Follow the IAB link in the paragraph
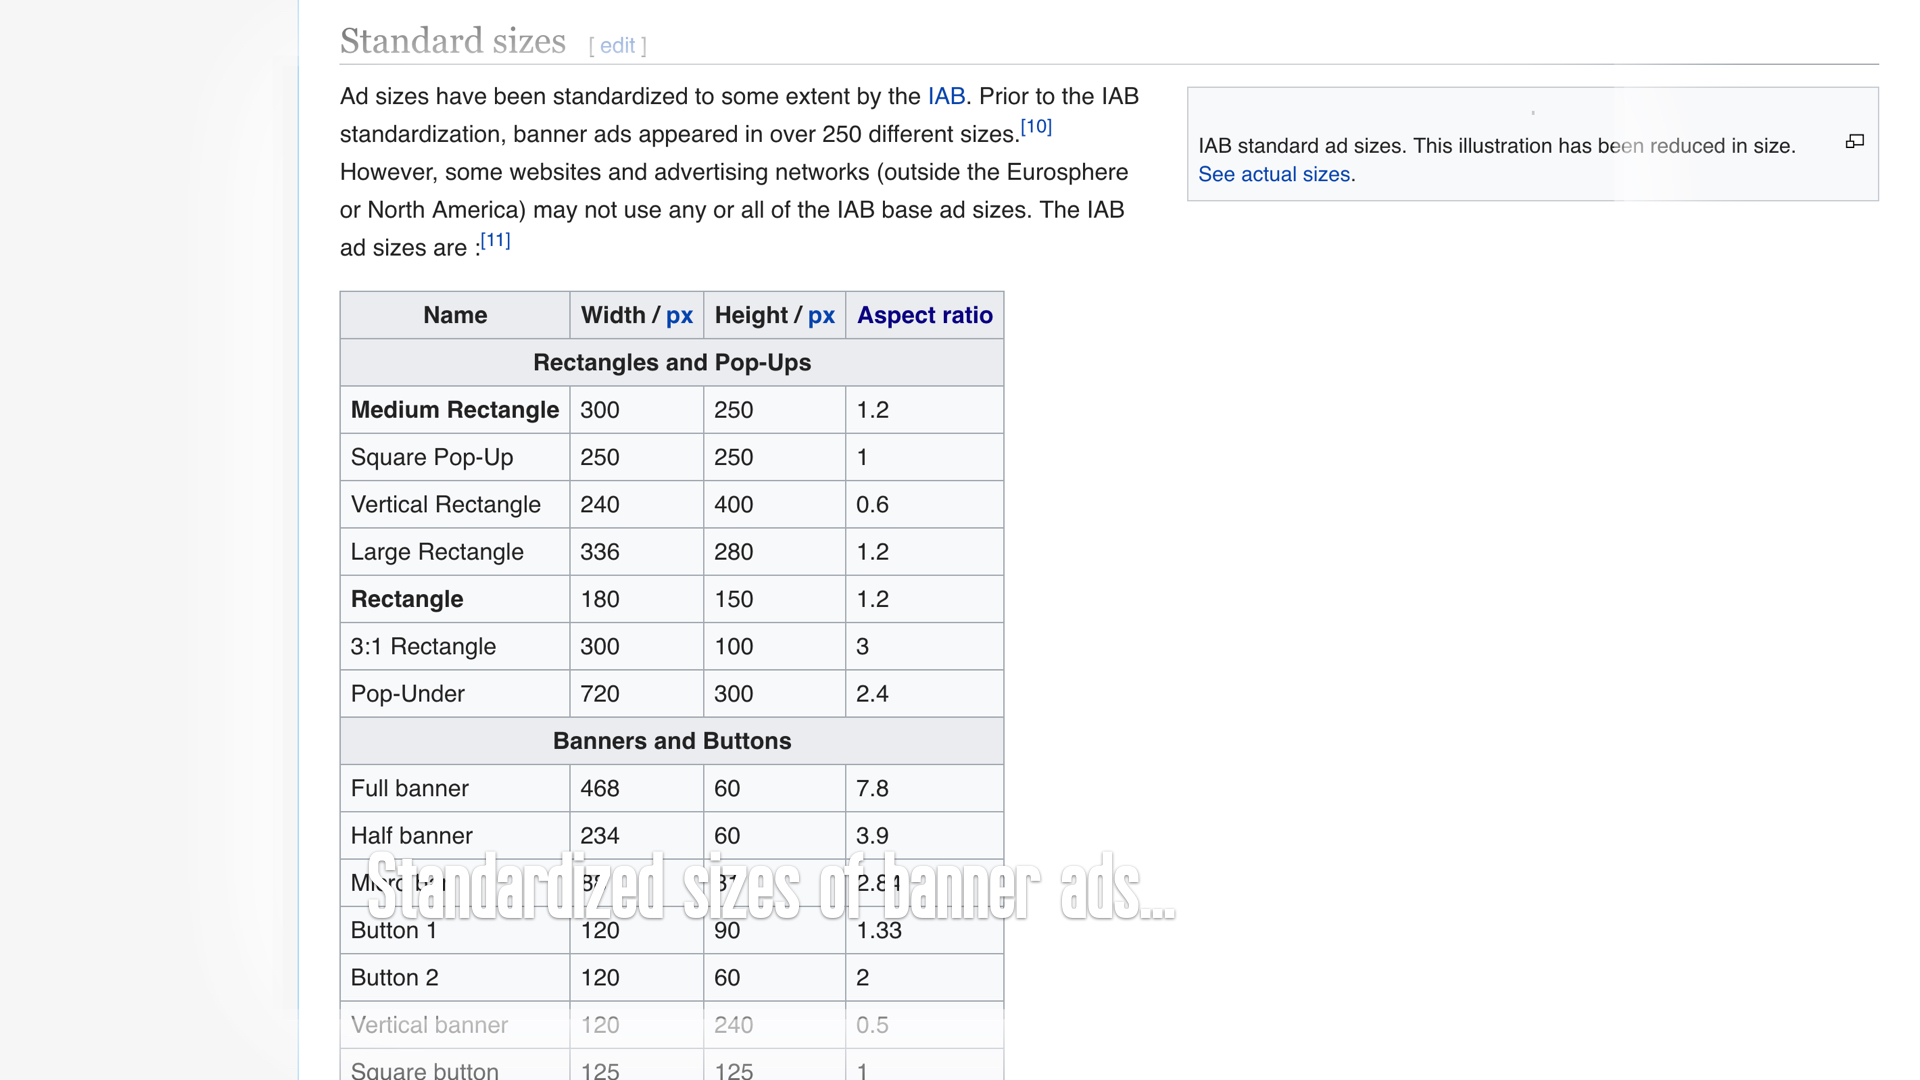This screenshot has height=1080, width=1920. point(946,96)
